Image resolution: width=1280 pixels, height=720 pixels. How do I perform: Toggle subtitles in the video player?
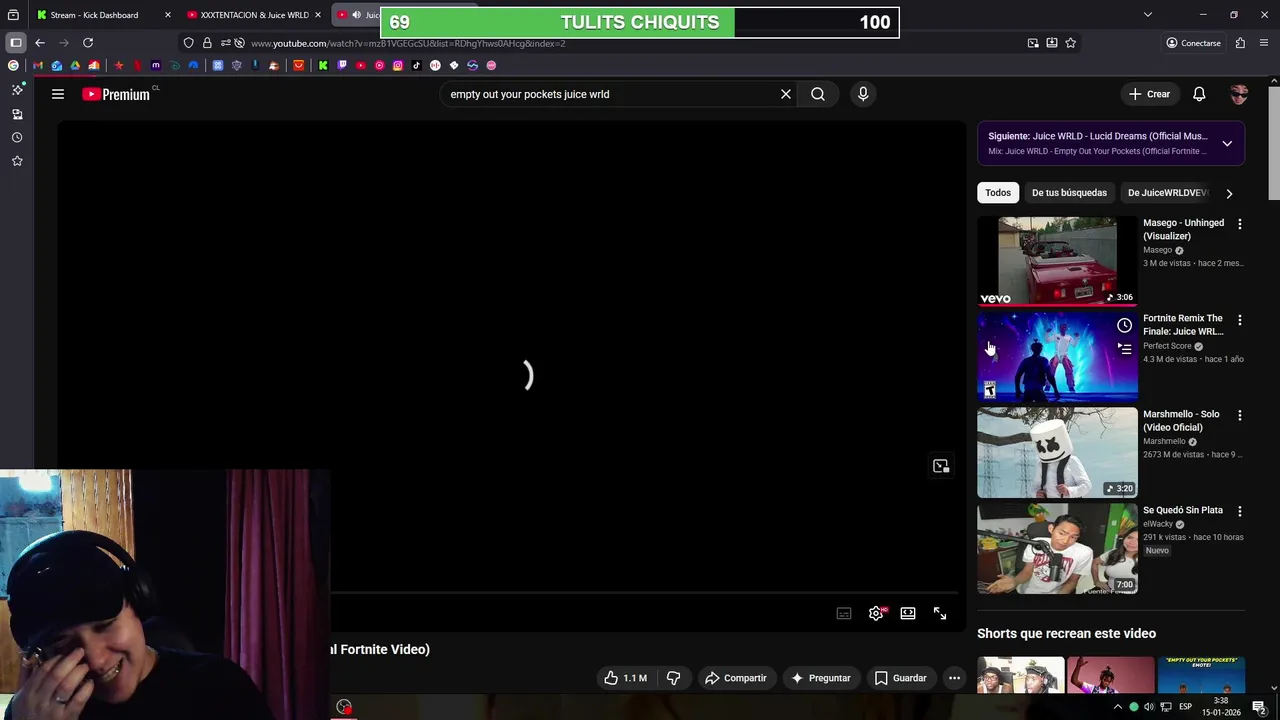point(844,613)
